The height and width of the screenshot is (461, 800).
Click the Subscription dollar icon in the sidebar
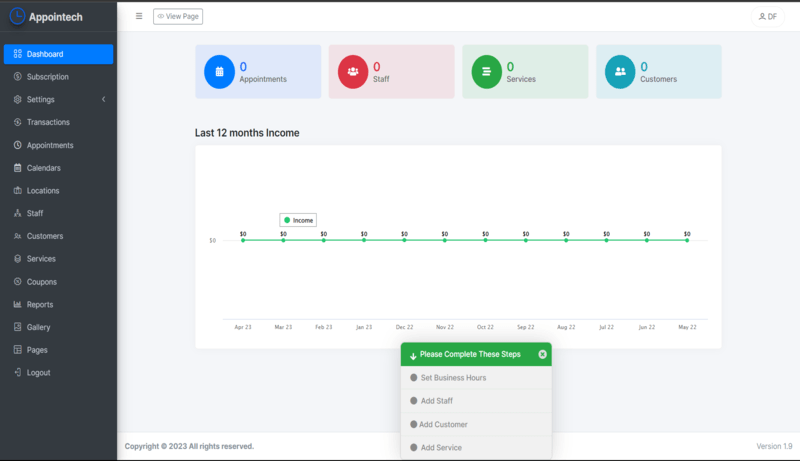click(17, 76)
